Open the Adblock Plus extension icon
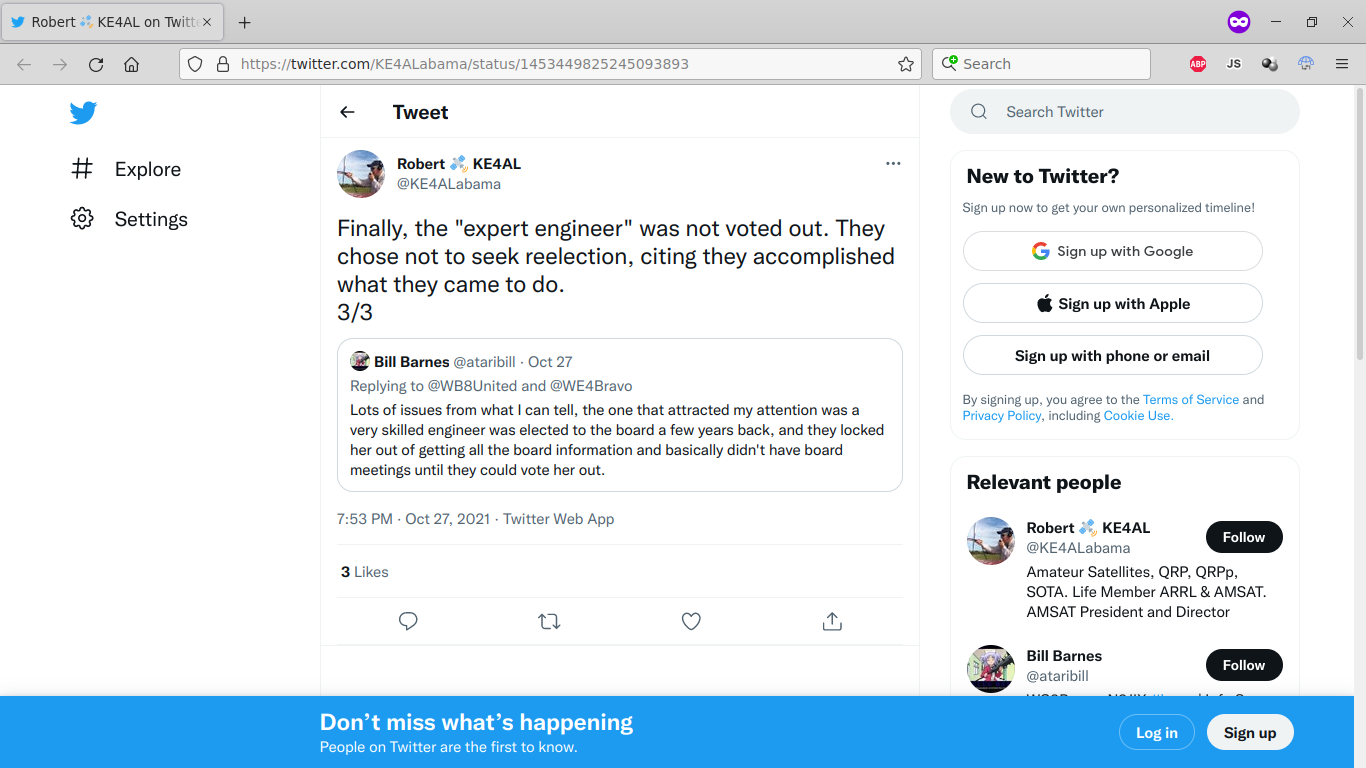 [1198, 64]
